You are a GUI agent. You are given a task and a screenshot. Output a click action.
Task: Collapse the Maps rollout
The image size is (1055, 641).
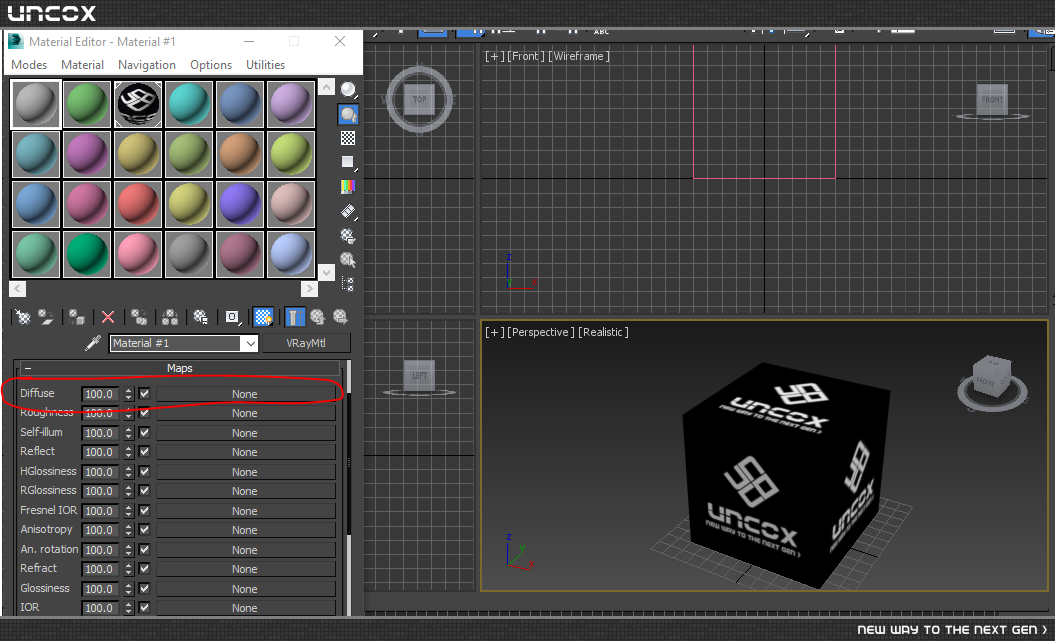[x=28, y=369]
